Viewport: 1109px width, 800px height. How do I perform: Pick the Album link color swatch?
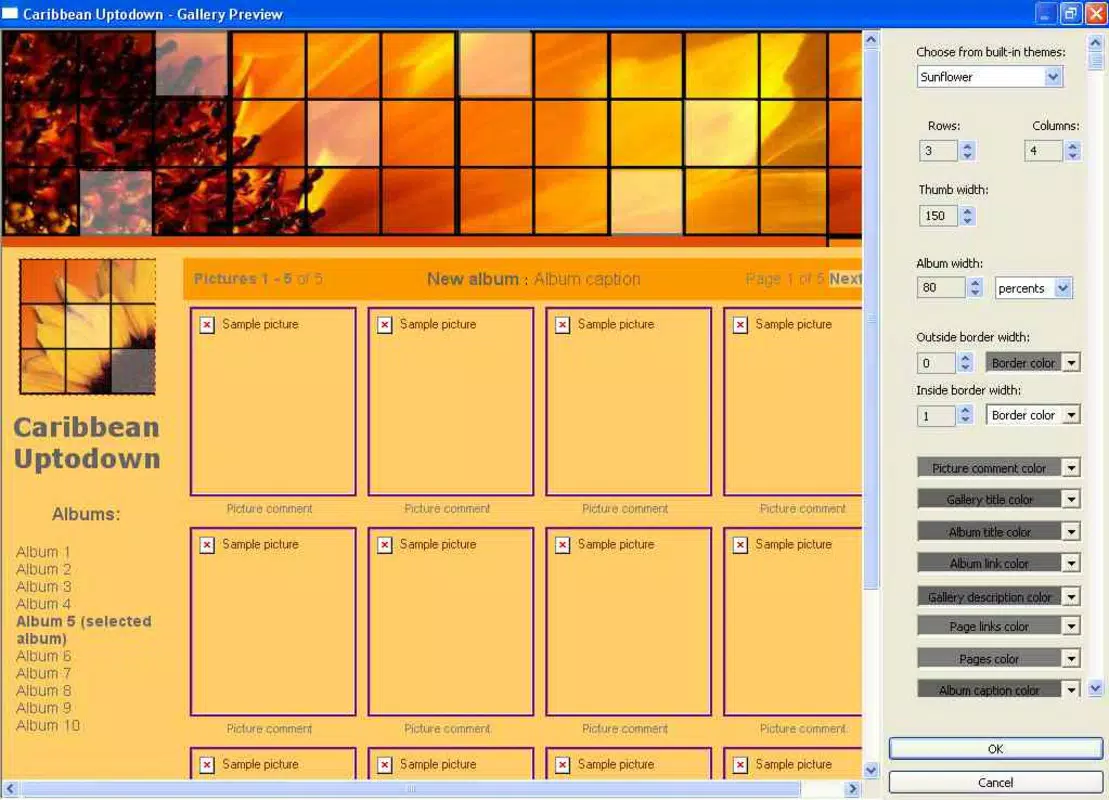pyautogui.click(x=989, y=563)
